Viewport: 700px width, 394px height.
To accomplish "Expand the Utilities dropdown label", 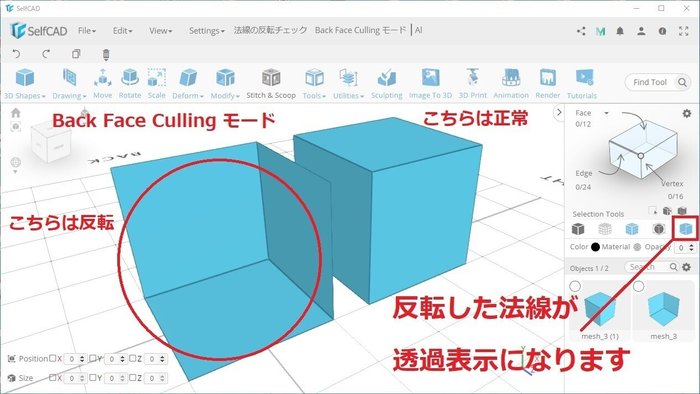I will click(348, 95).
